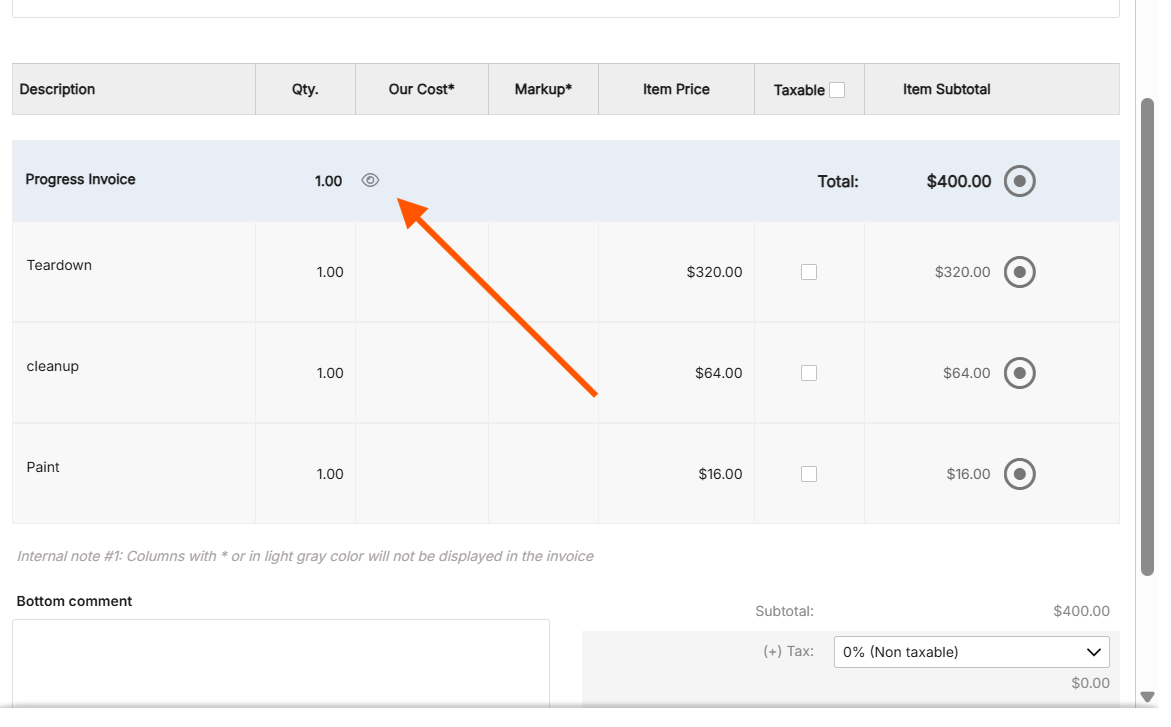Viewport: 1171px width, 727px height.
Task: Click the circle icon in Teardown row
Action: (x=1019, y=272)
